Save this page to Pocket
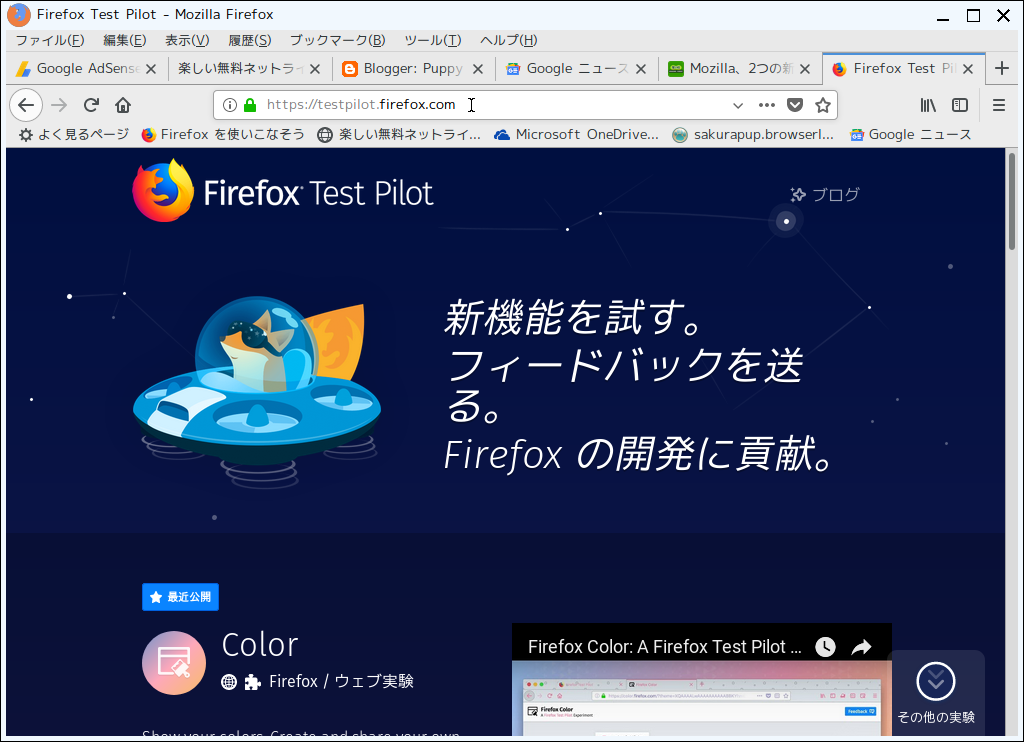 [794, 104]
